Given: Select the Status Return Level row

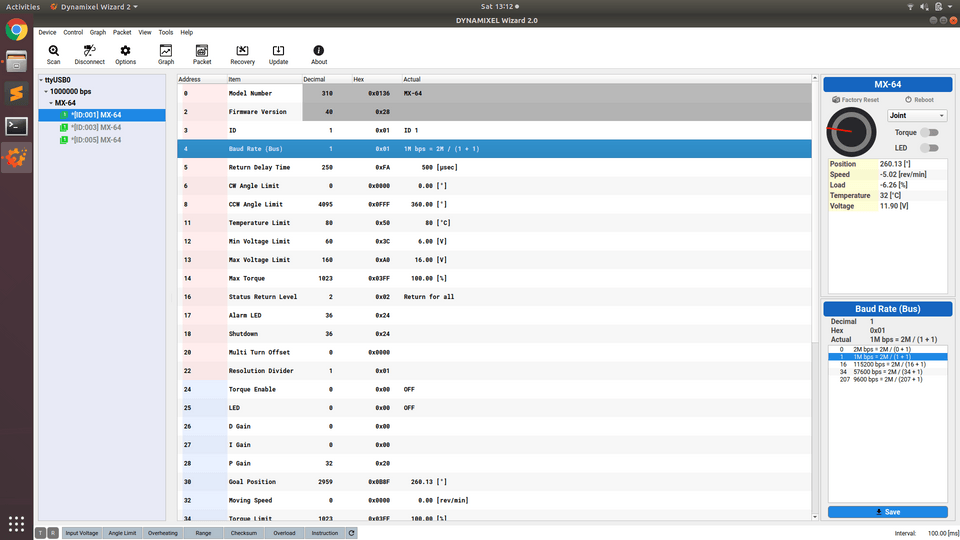Looking at the screenshot, I should 495,297.
